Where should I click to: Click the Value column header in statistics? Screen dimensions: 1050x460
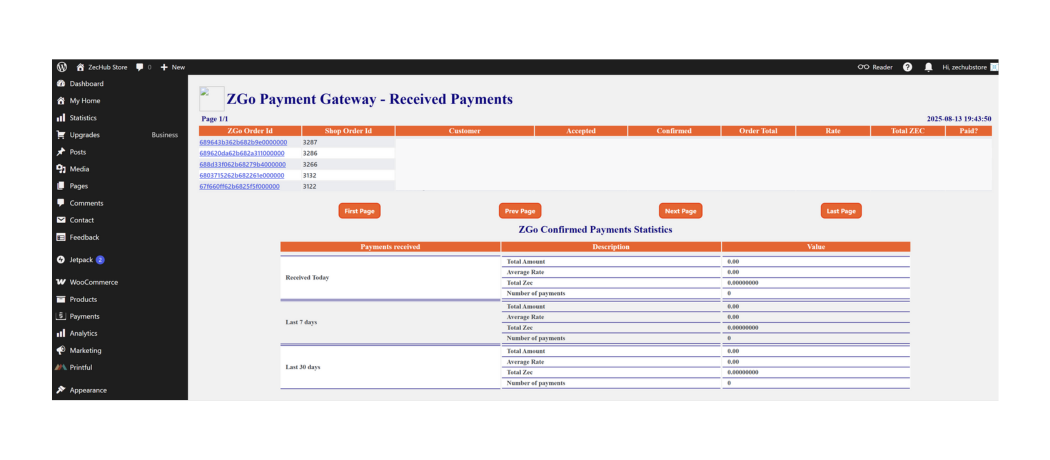point(816,247)
